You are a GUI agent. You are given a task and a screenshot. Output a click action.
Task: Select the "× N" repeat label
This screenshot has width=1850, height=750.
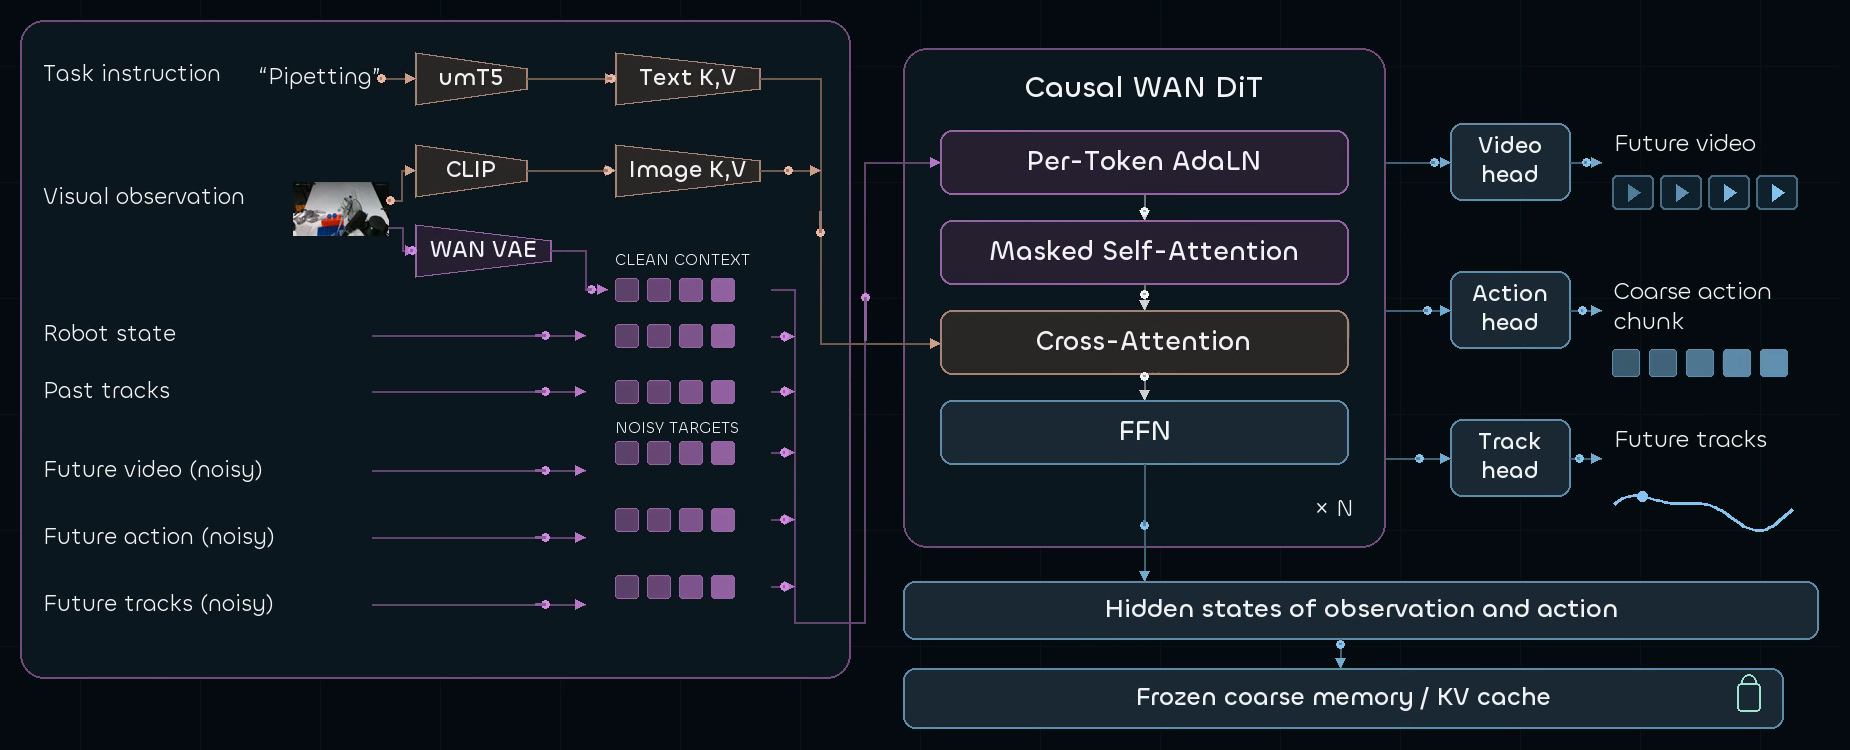tap(1334, 509)
